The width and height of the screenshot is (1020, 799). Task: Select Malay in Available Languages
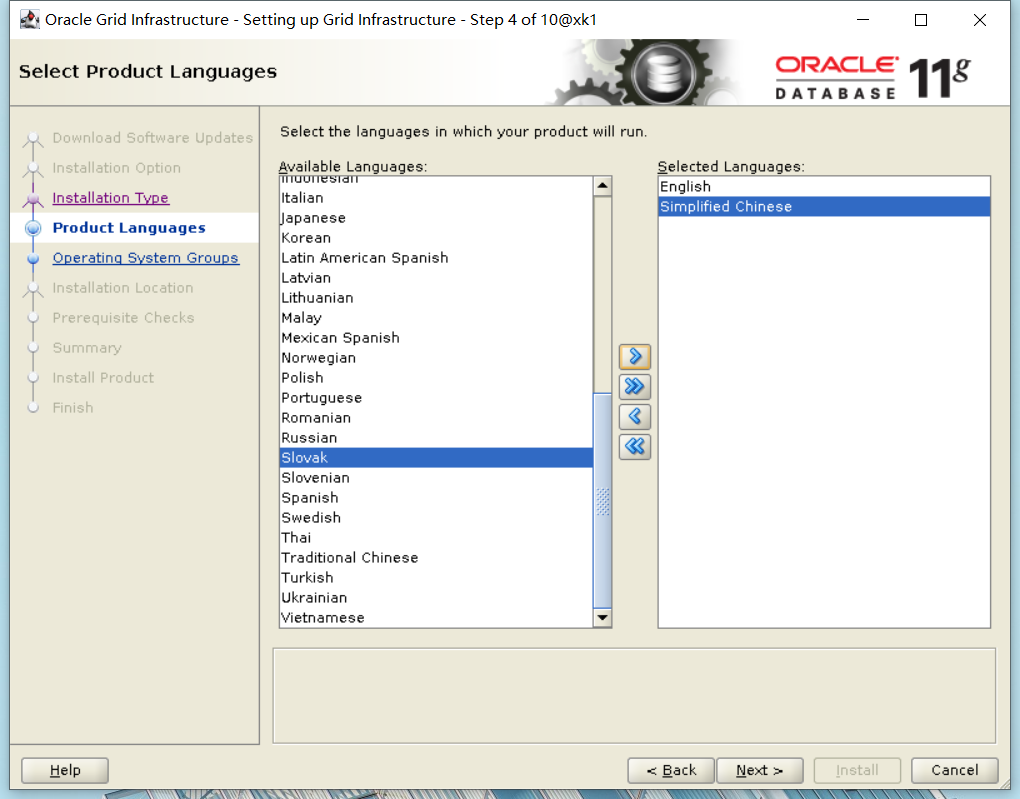click(436, 318)
